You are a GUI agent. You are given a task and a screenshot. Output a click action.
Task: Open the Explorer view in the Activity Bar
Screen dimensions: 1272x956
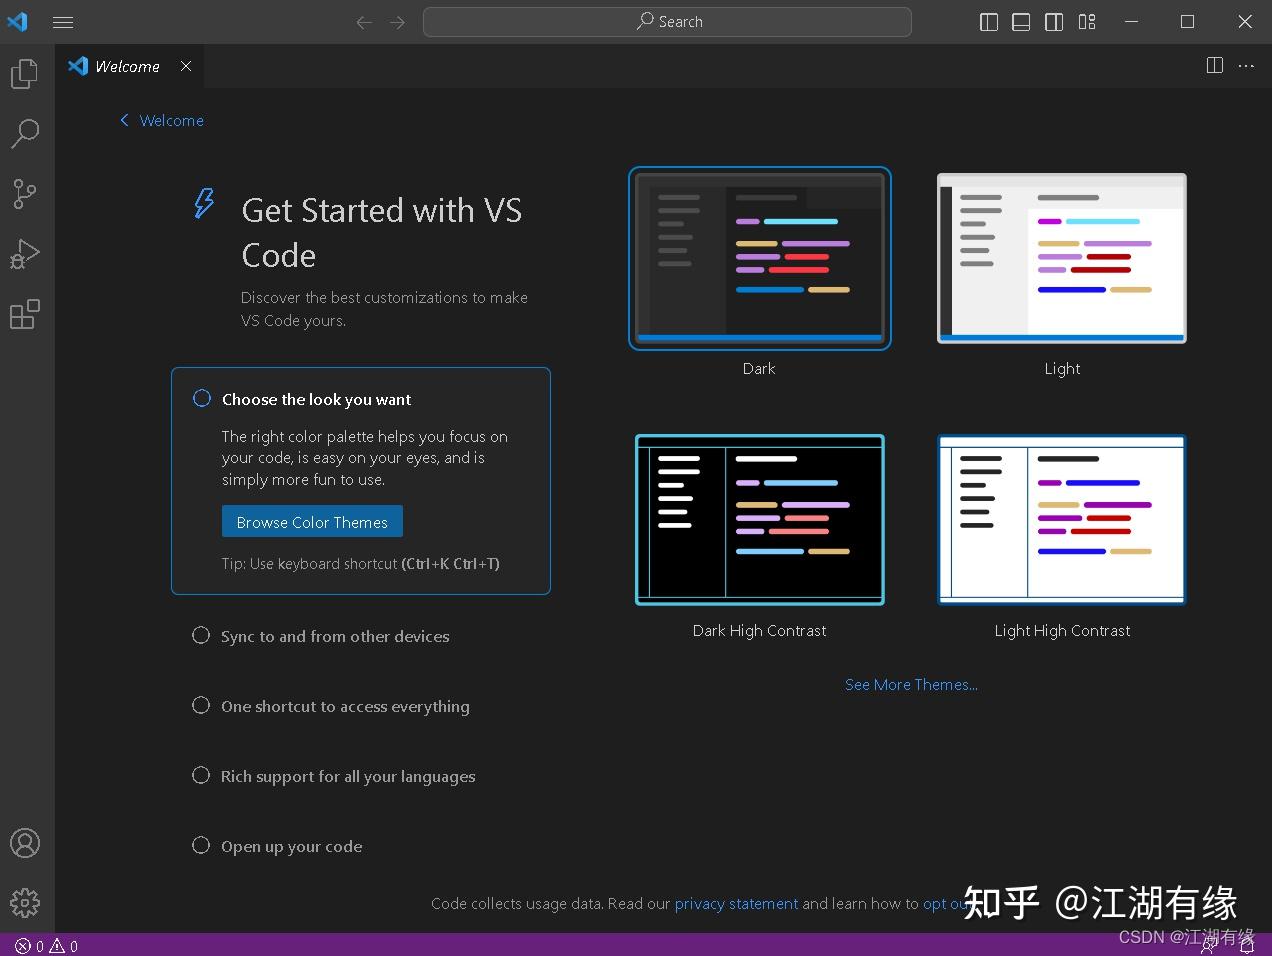[x=24, y=73]
